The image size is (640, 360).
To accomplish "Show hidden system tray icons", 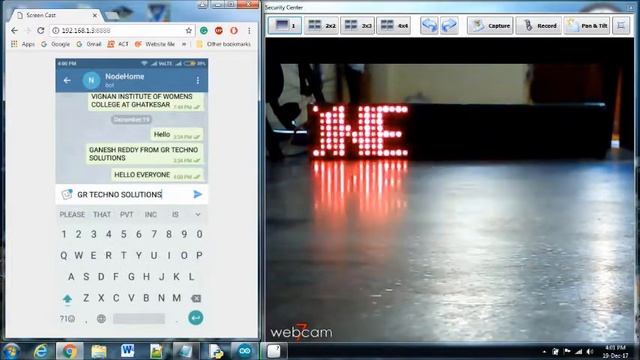I will tap(544, 352).
